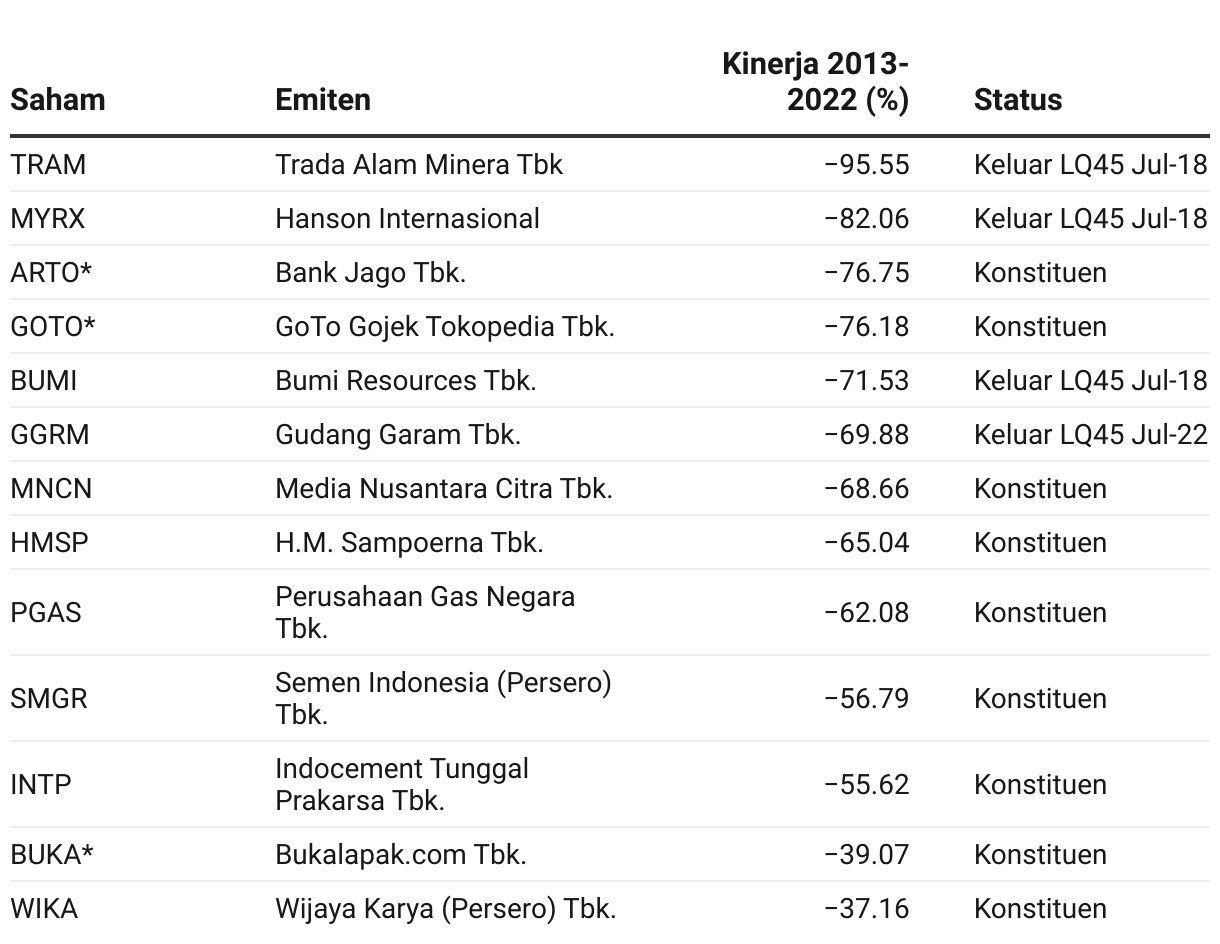Click GoTo Gojek Tokopedia Tbk. cell
The height and width of the screenshot is (944, 1220).
[445, 326]
